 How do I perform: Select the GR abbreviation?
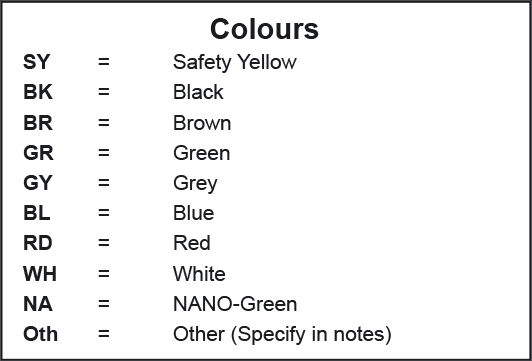point(38,153)
